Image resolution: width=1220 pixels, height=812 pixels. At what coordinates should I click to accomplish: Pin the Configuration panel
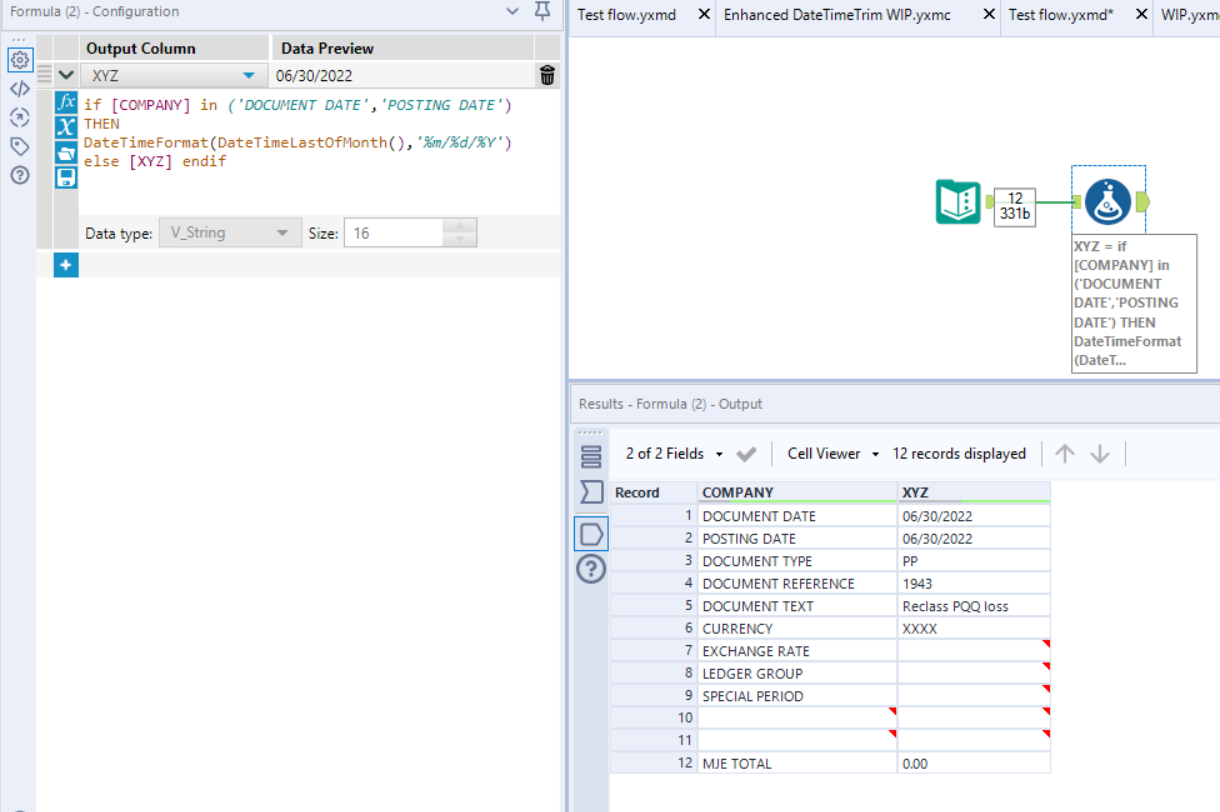pyautogui.click(x=543, y=12)
